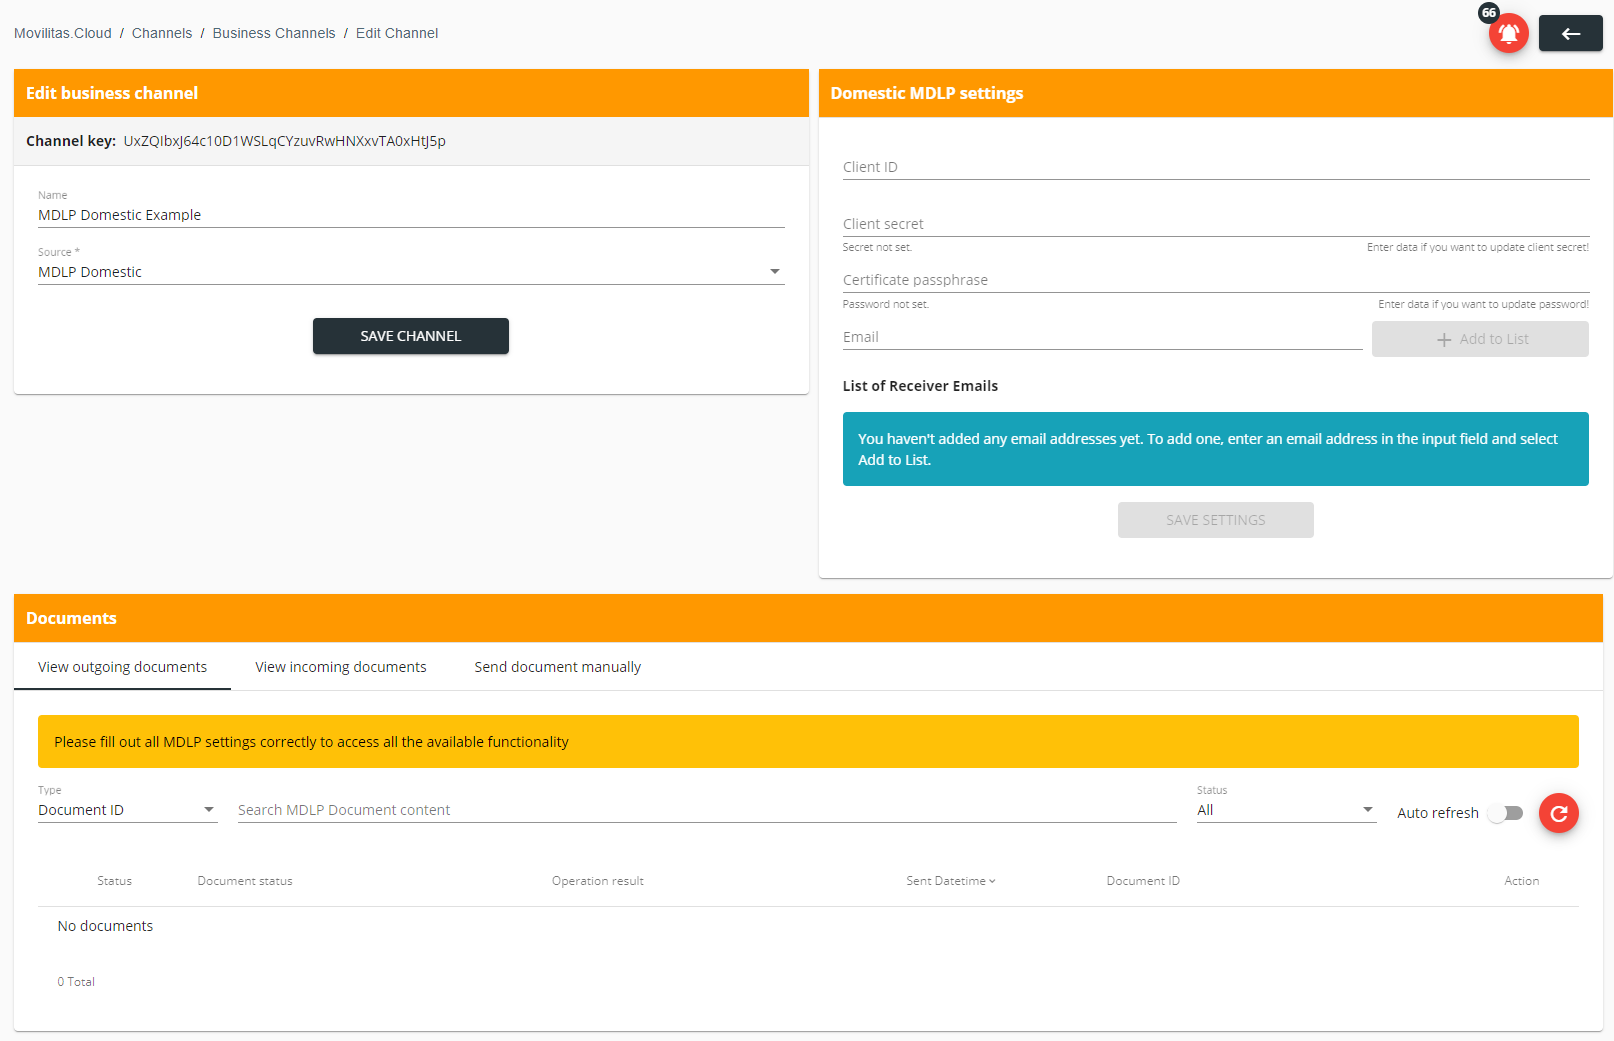
Task: Refresh the documents list
Action: pyautogui.click(x=1558, y=813)
